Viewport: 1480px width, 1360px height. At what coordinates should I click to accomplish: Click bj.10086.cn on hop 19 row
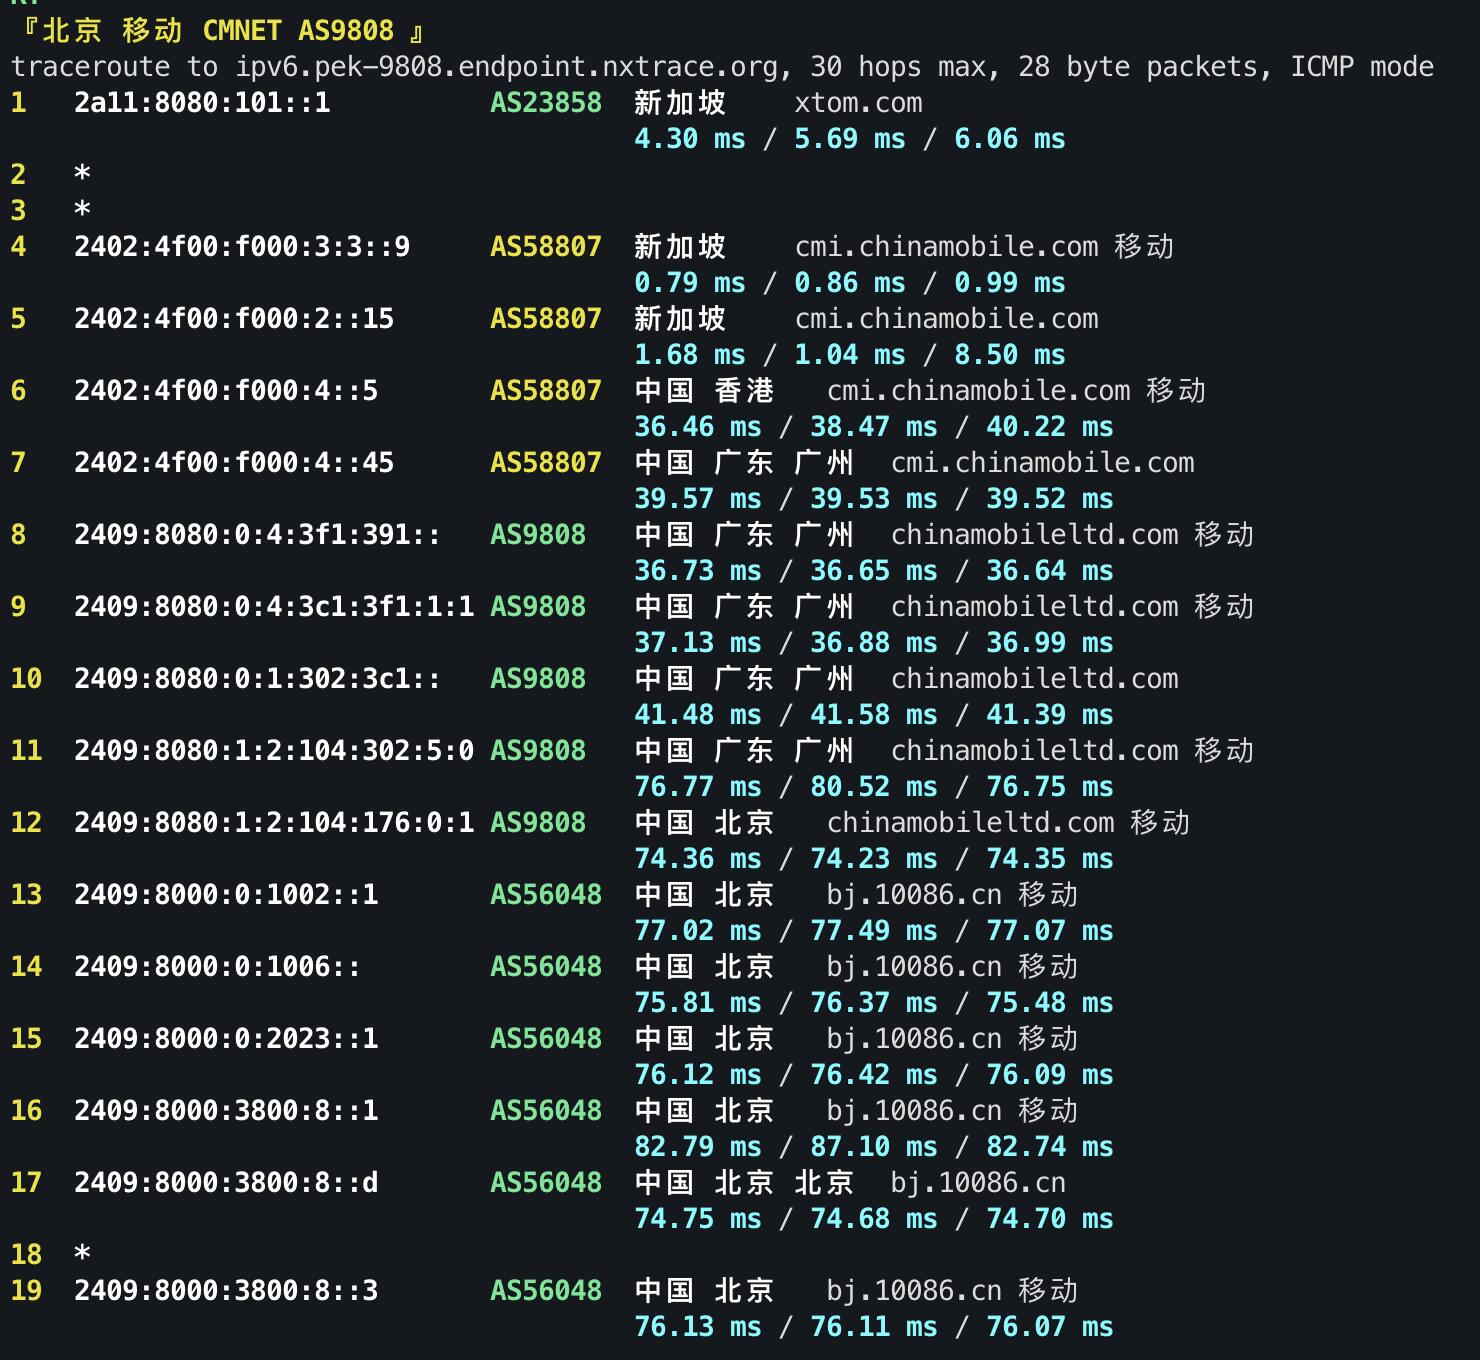click(914, 1291)
